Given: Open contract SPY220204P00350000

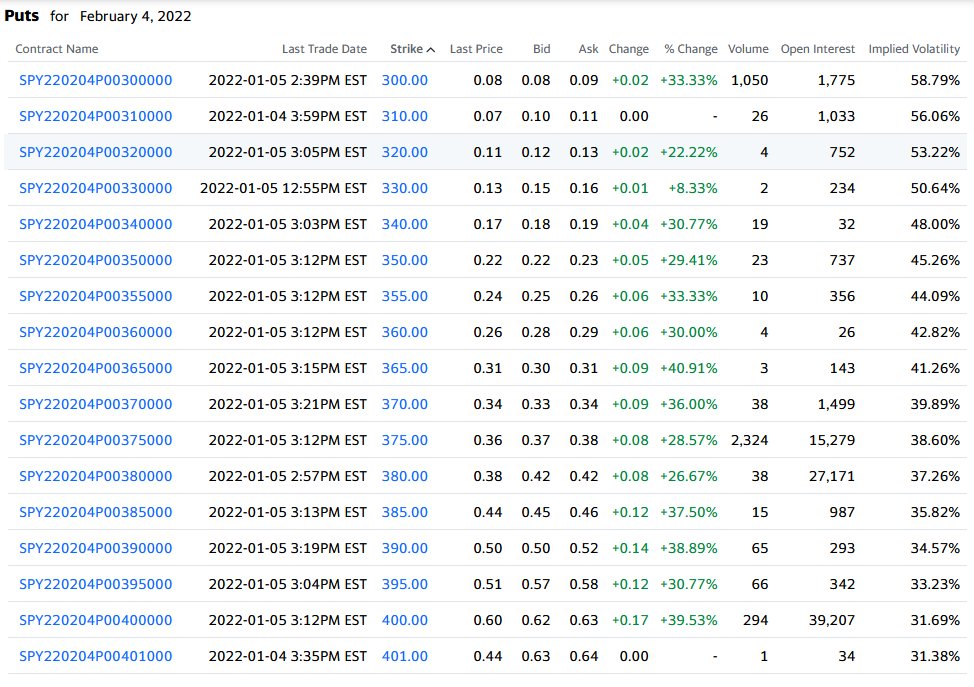Looking at the screenshot, I should (96, 260).
